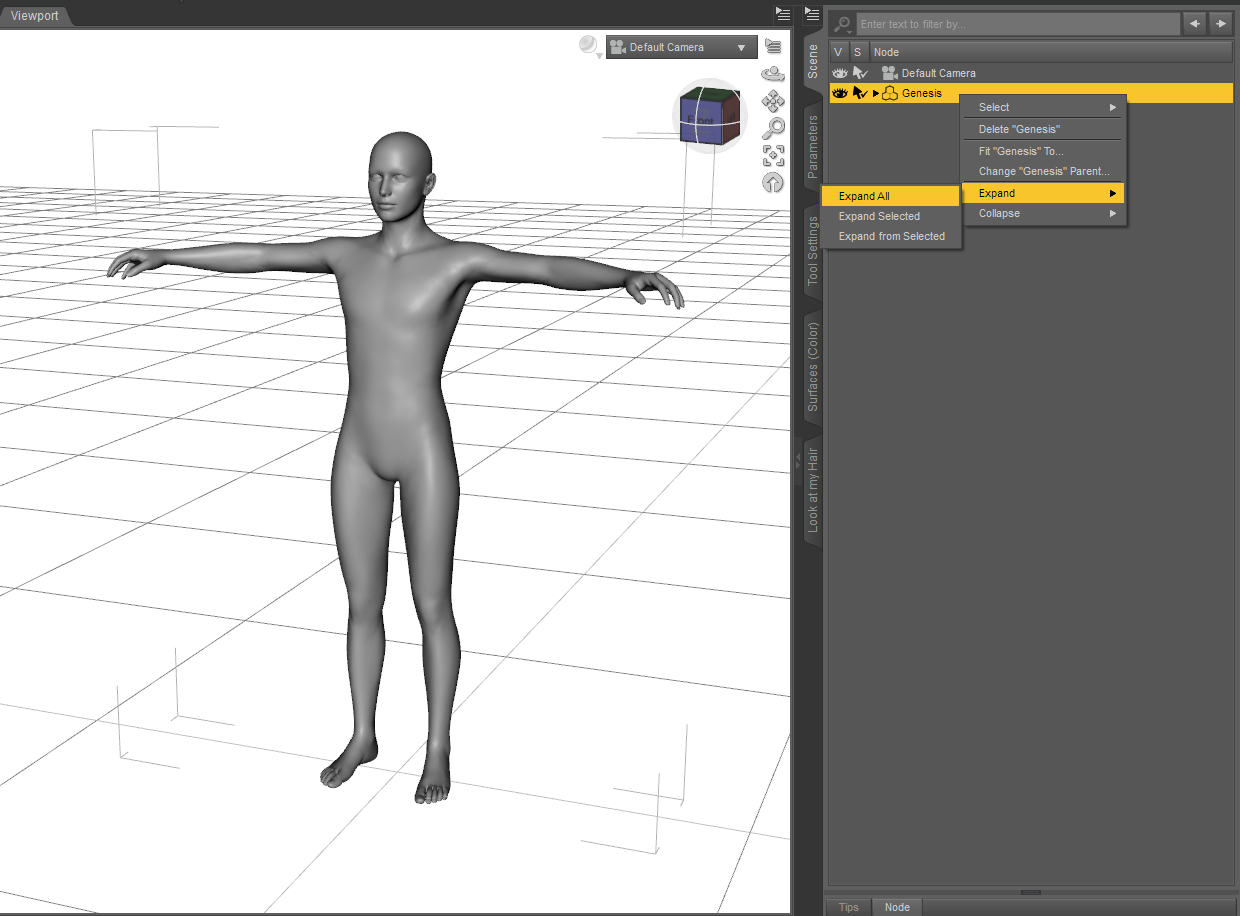
Task: Open the viewport options menu icon
Action: (x=773, y=46)
